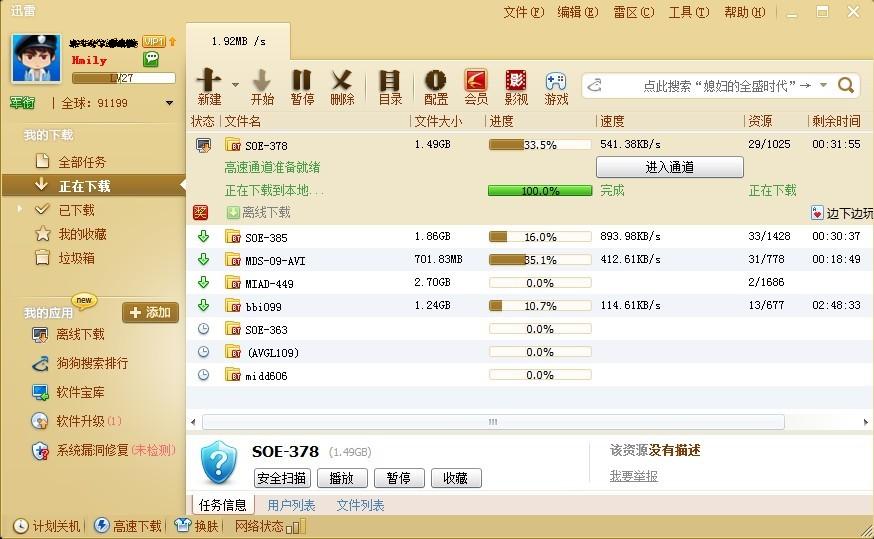
Task: Click the 我要举报 link
Action: coord(634,476)
